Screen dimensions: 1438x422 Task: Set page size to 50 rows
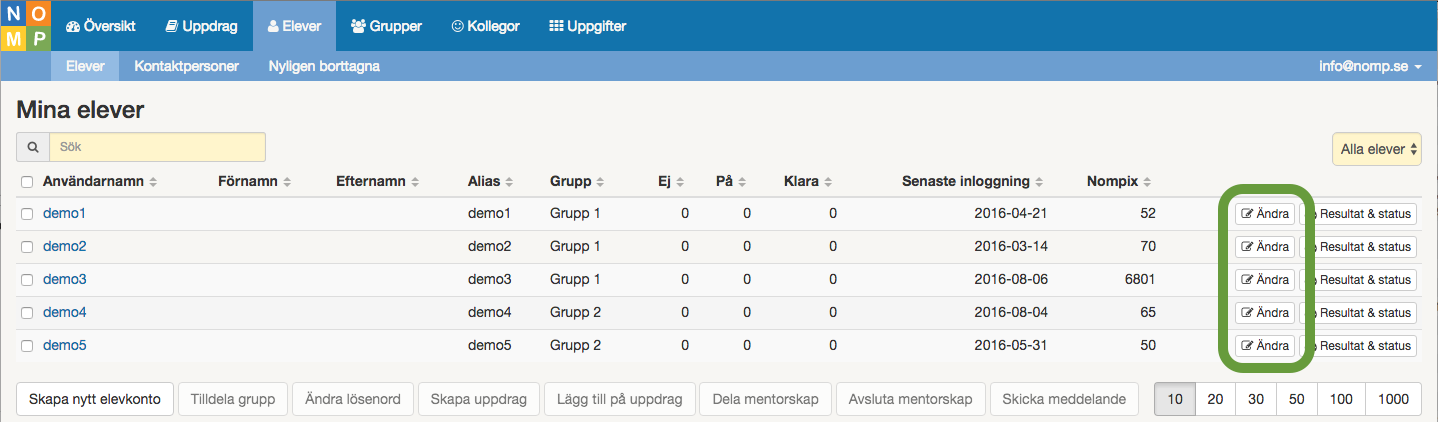[x=1297, y=399]
